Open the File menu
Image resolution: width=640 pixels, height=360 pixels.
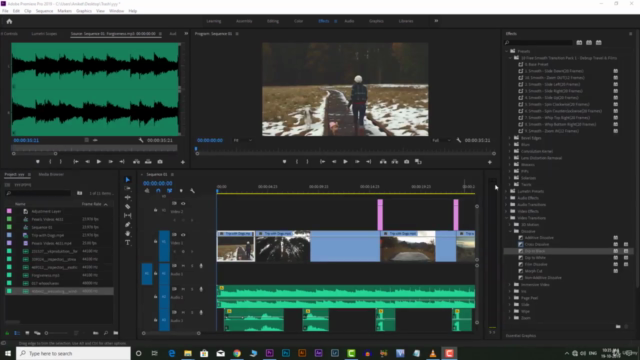tap(5, 11)
